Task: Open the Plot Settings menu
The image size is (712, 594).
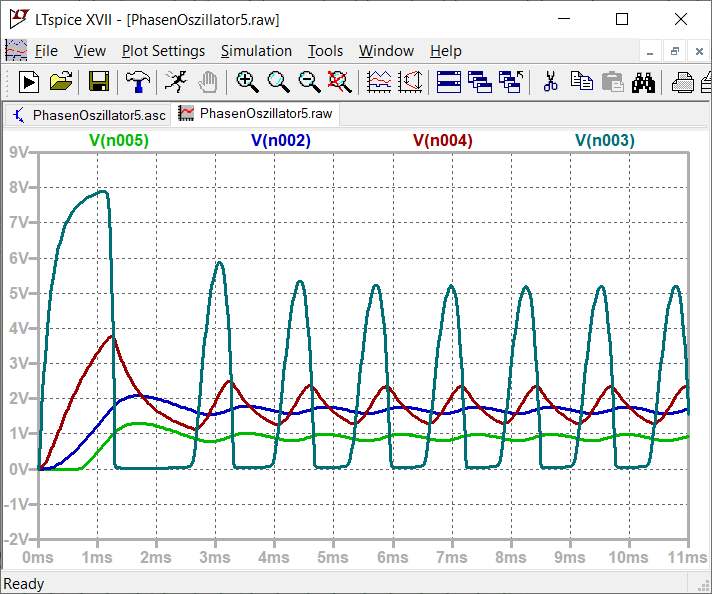Action: [x=163, y=51]
